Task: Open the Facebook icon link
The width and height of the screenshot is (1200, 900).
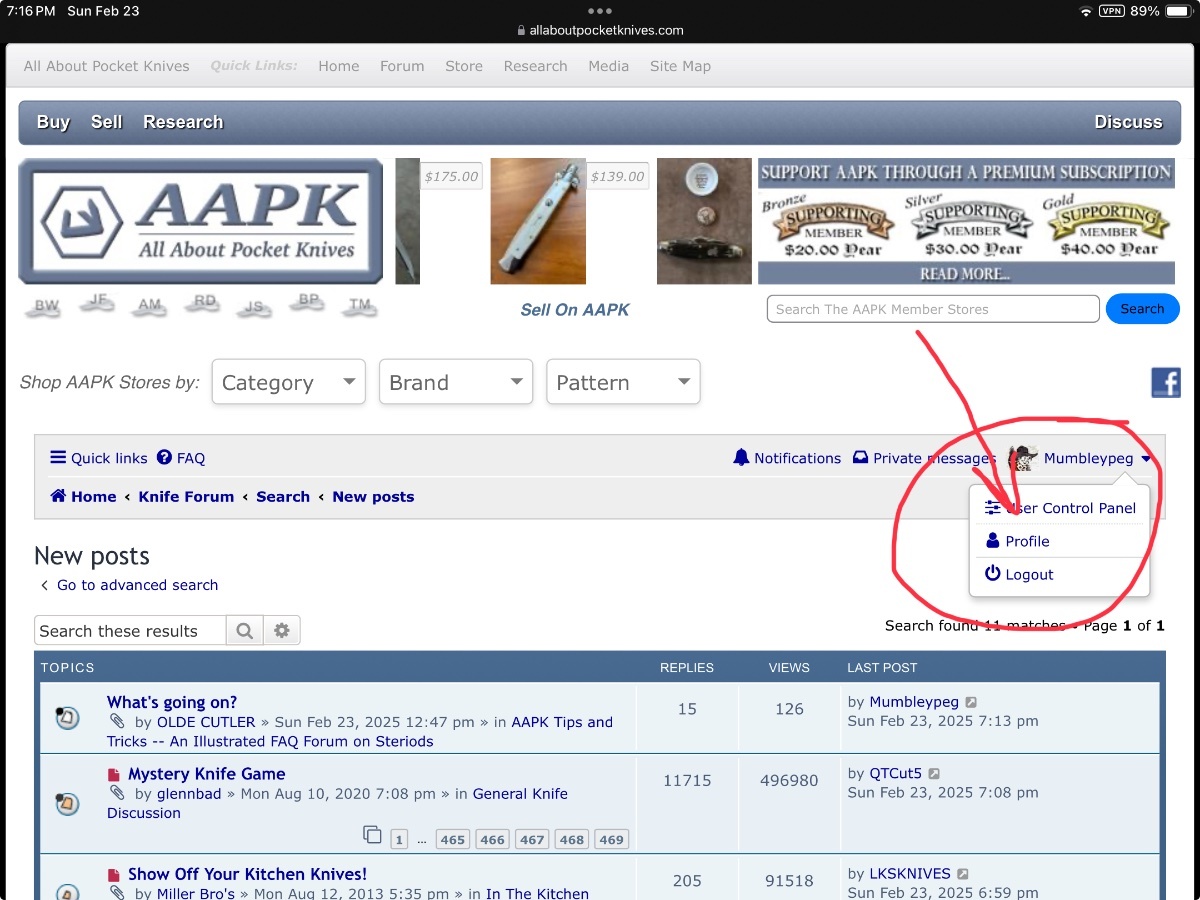Action: click(x=1166, y=382)
